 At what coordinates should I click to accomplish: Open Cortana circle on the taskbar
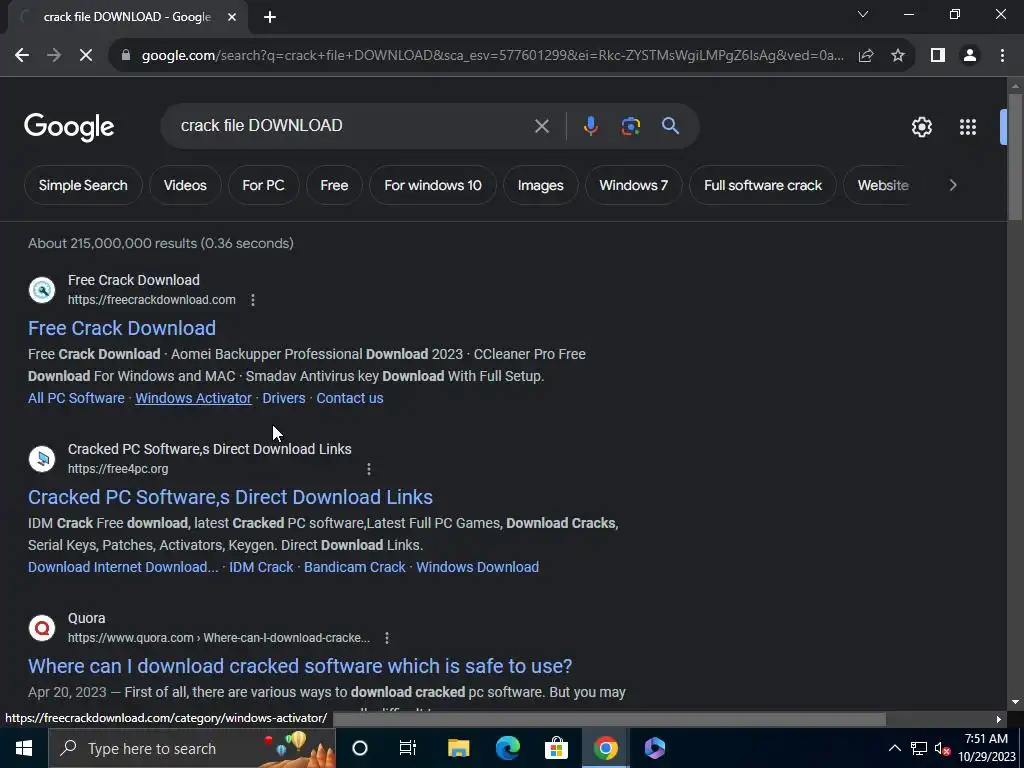(360, 748)
